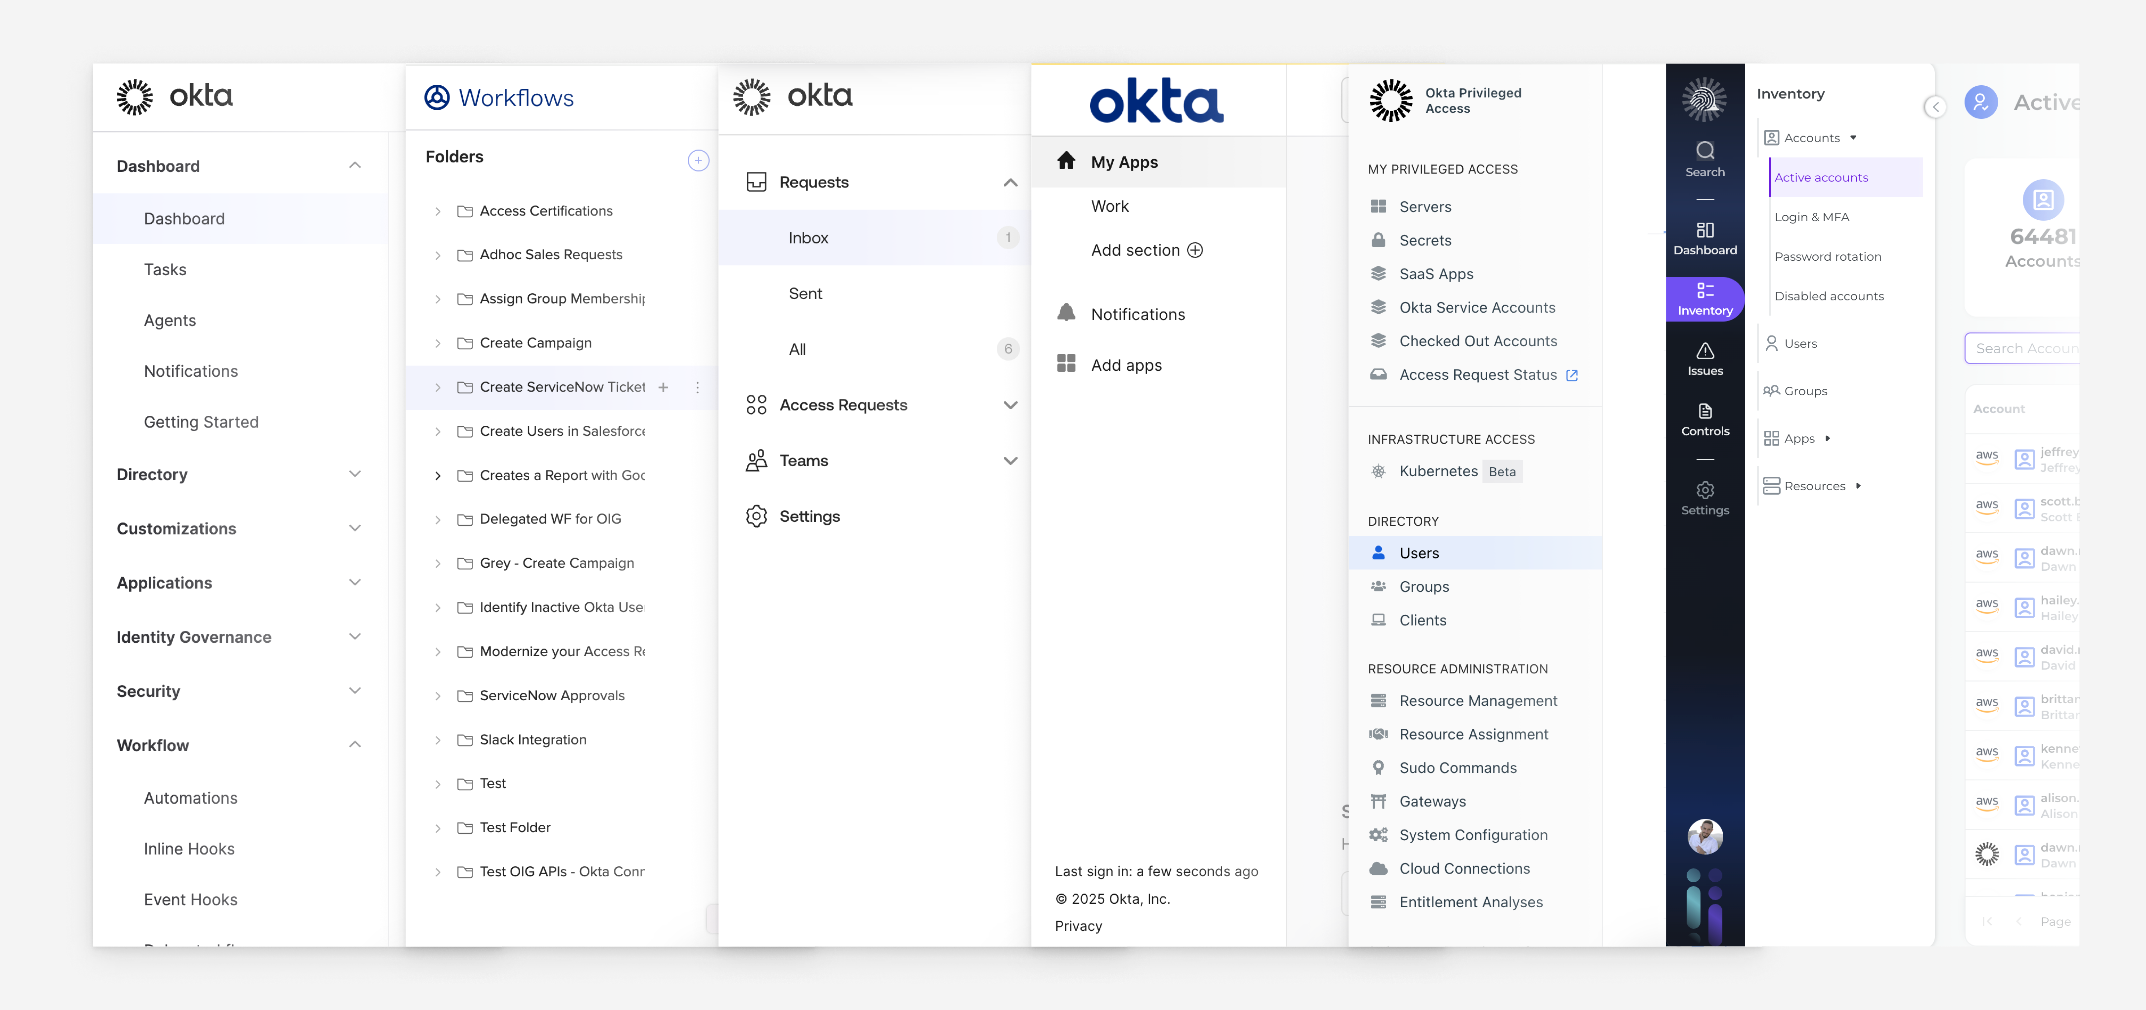The width and height of the screenshot is (2146, 1010).
Task: Switch to the Sent requests tab
Action: pos(806,293)
